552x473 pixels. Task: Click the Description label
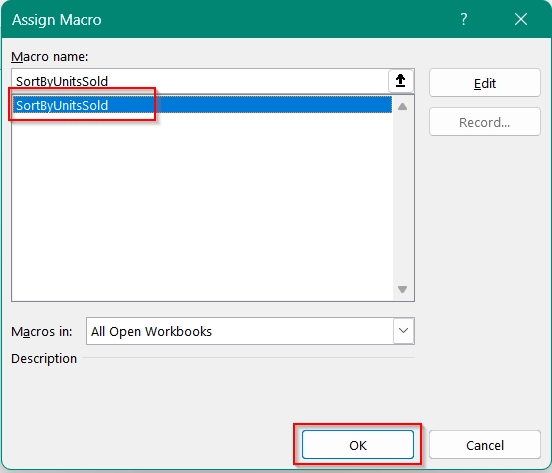pos(44,358)
